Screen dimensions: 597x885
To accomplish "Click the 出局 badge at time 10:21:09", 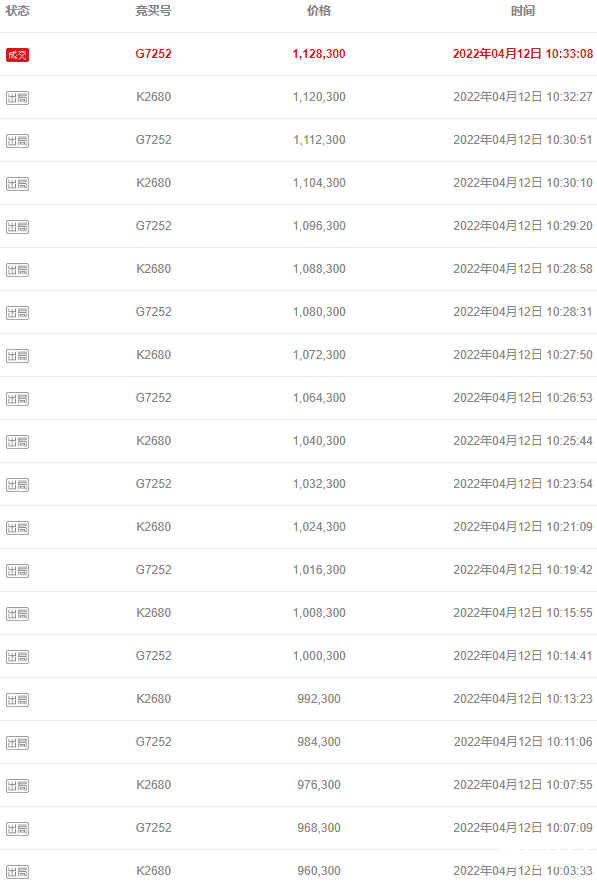I will pos(17,528).
